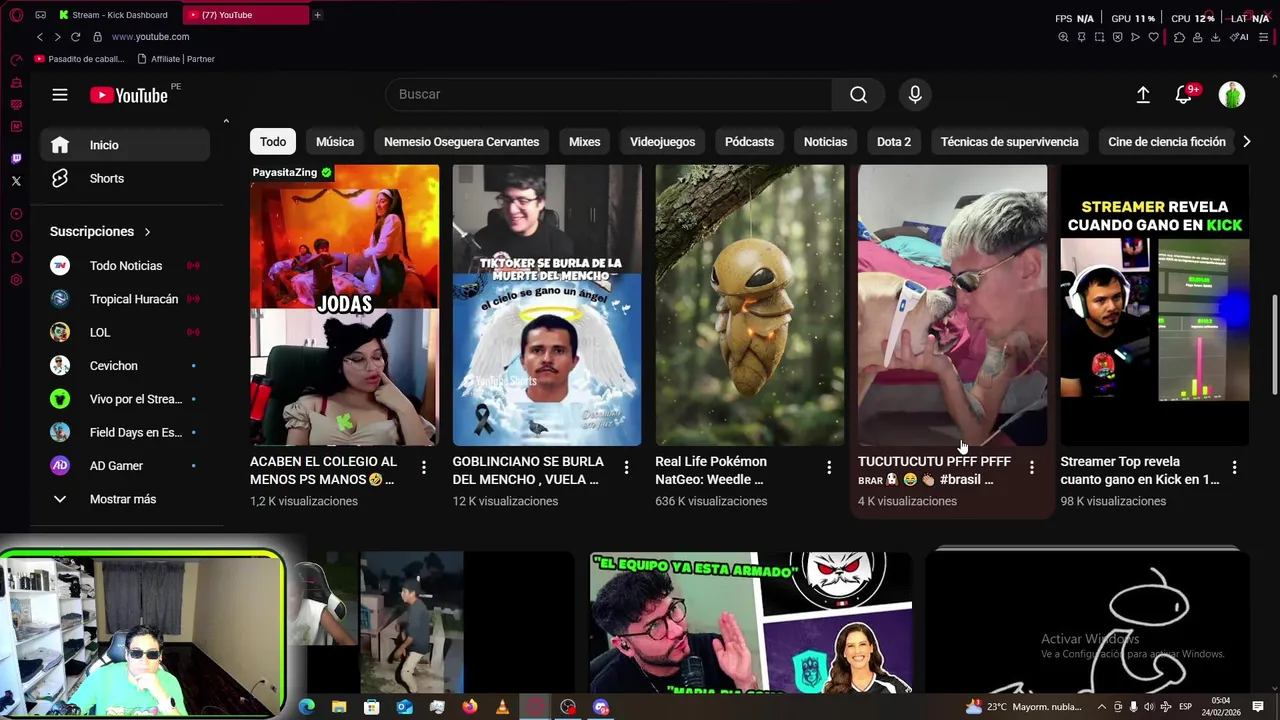The width and height of the screenshot is (1280, 720).
Task: Open Affiliate | Partner bookmark
Action: coord(176,59)
